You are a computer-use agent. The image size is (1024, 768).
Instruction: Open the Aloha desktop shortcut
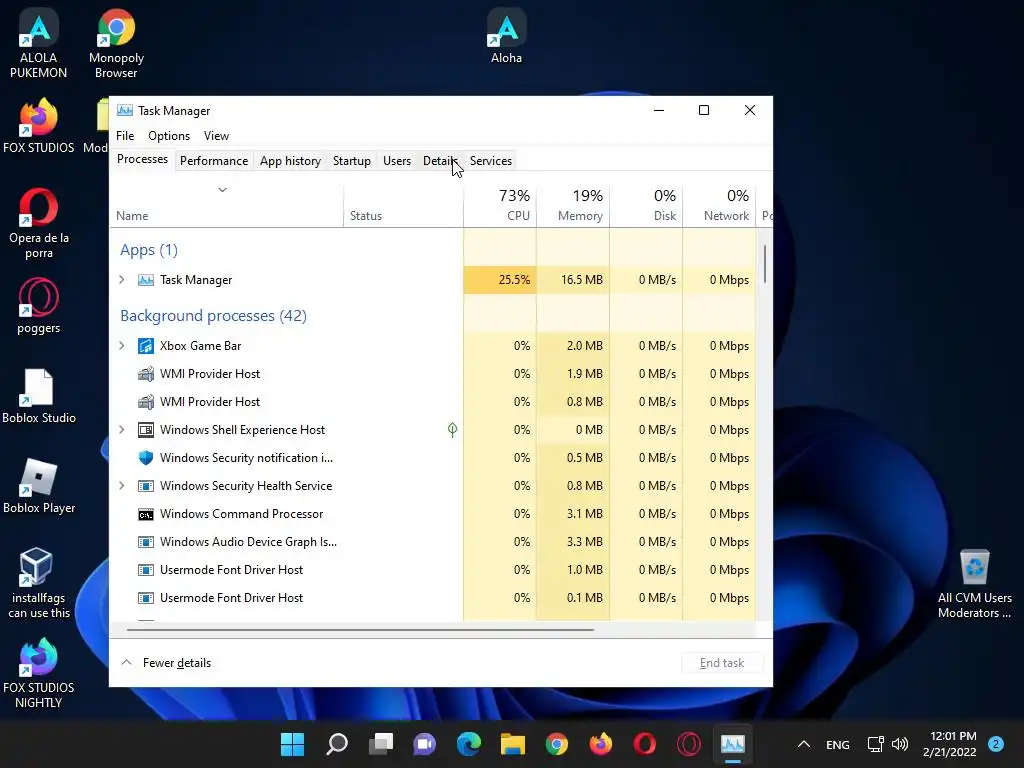[506, 36]
